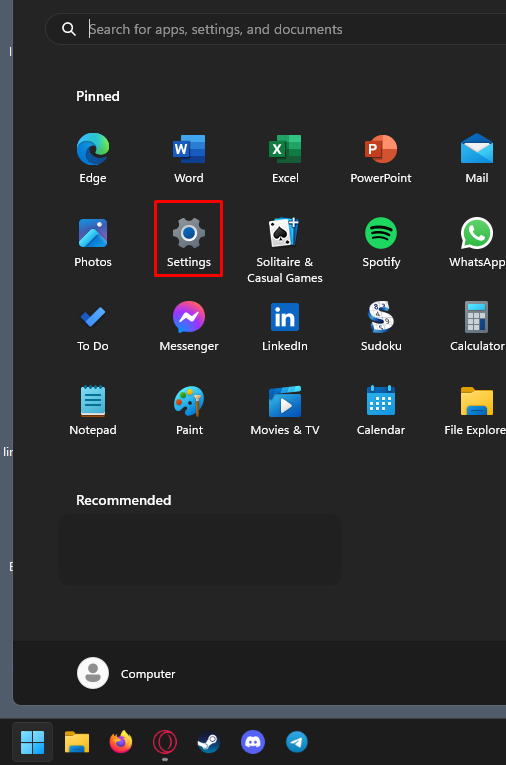The height and width of the screenshot is (765, 506).
Task: Open the To Do app
Action: [x=93, y=326]
